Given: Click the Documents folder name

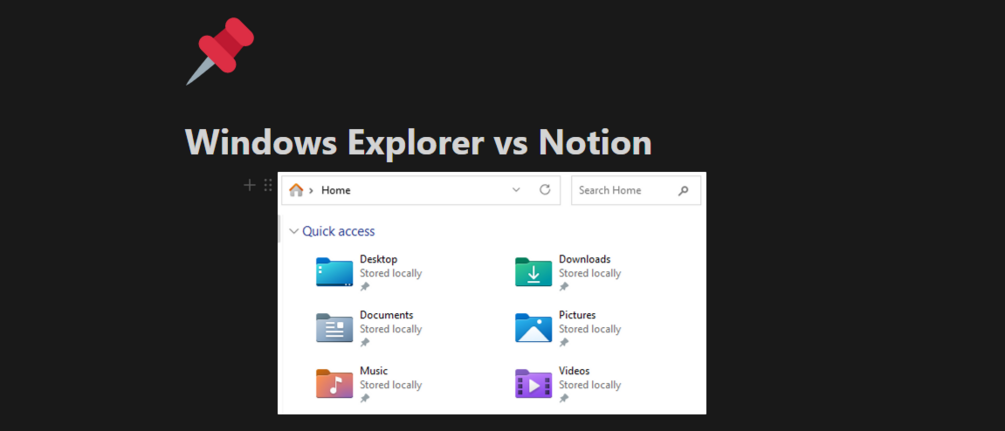Looking at the screenshot, I should tap(386, 315).
